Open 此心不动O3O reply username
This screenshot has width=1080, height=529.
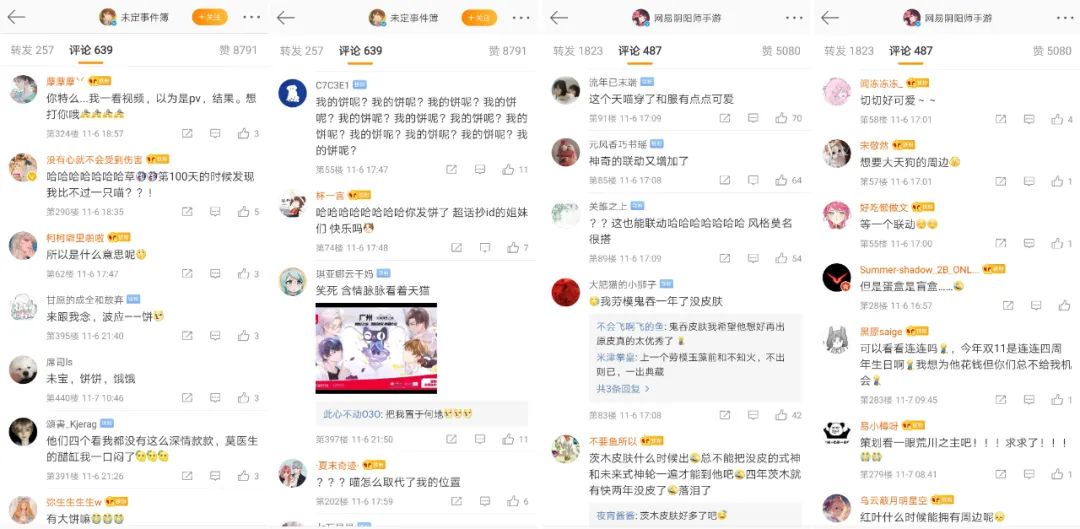point(352,413)
